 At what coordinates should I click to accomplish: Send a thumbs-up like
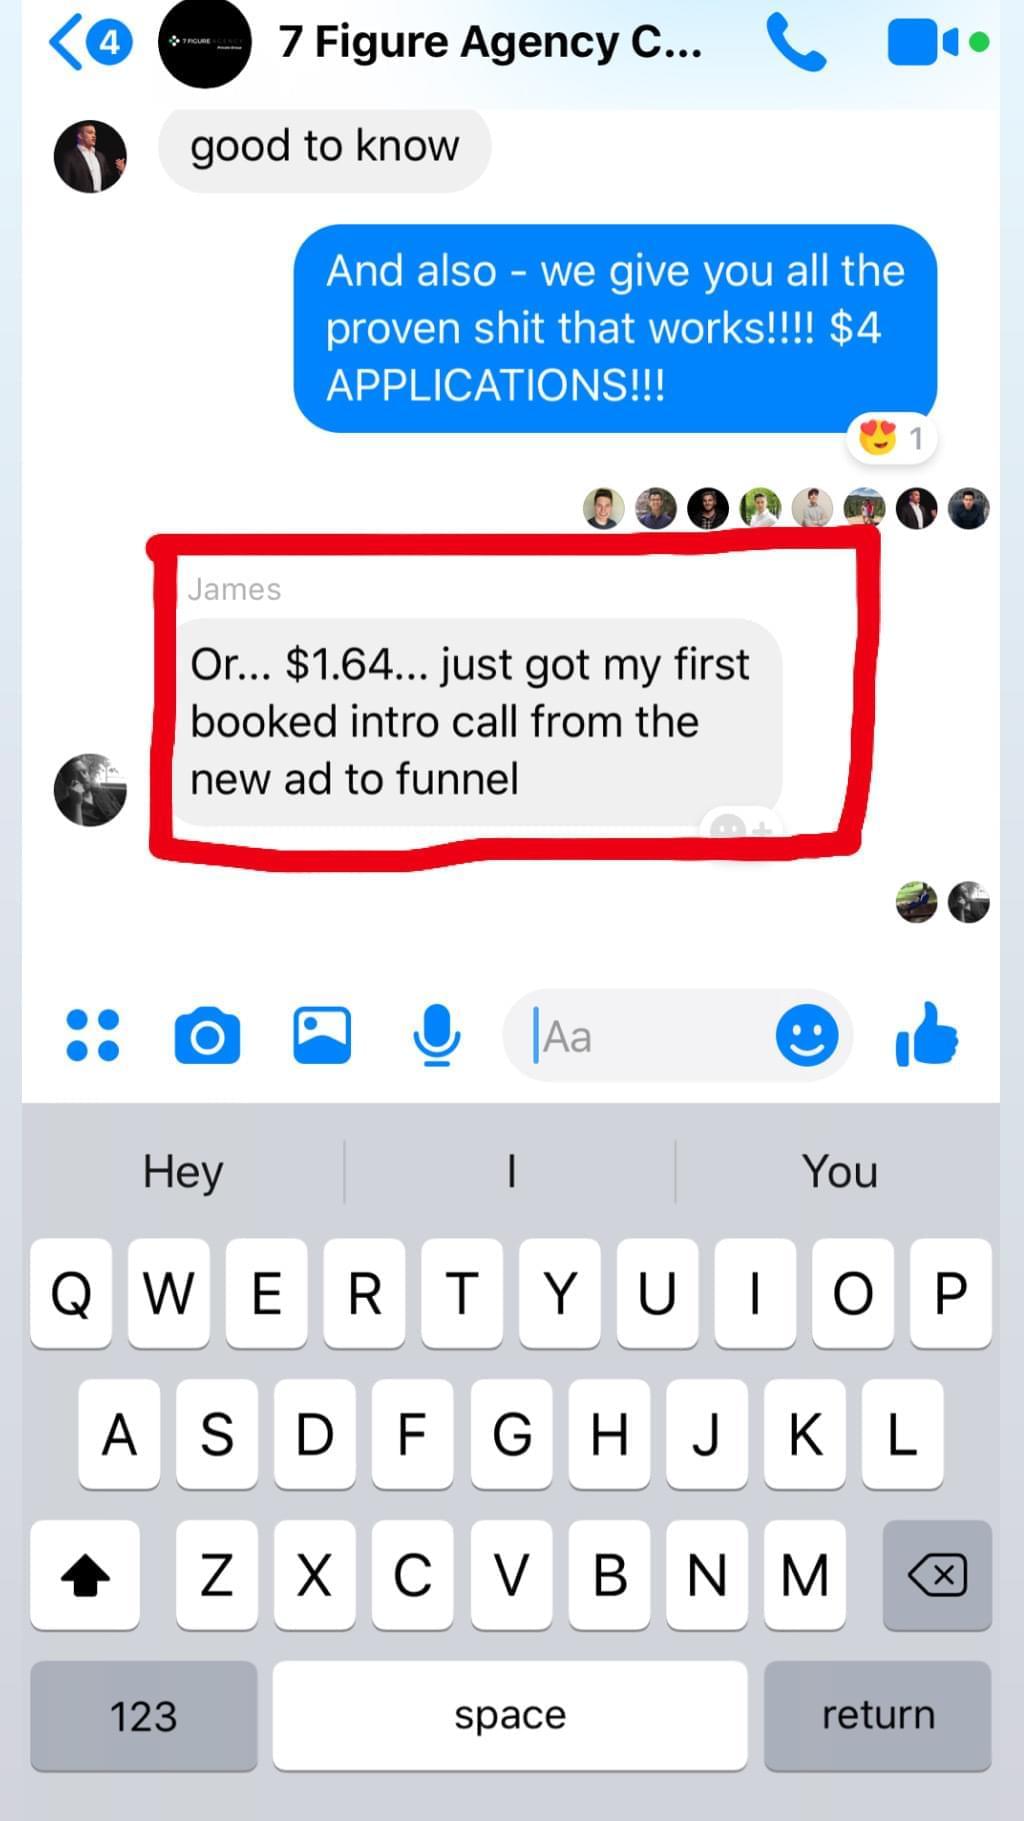927,1034
